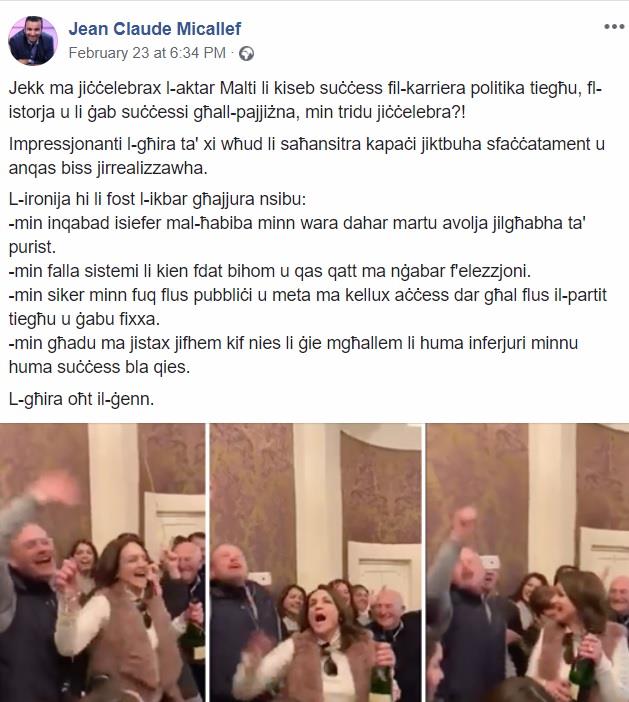Click the paragraph starting with "Jekk ma jiċċelebrax"
Screen dimensions: 629x702
tap(304, 100)
